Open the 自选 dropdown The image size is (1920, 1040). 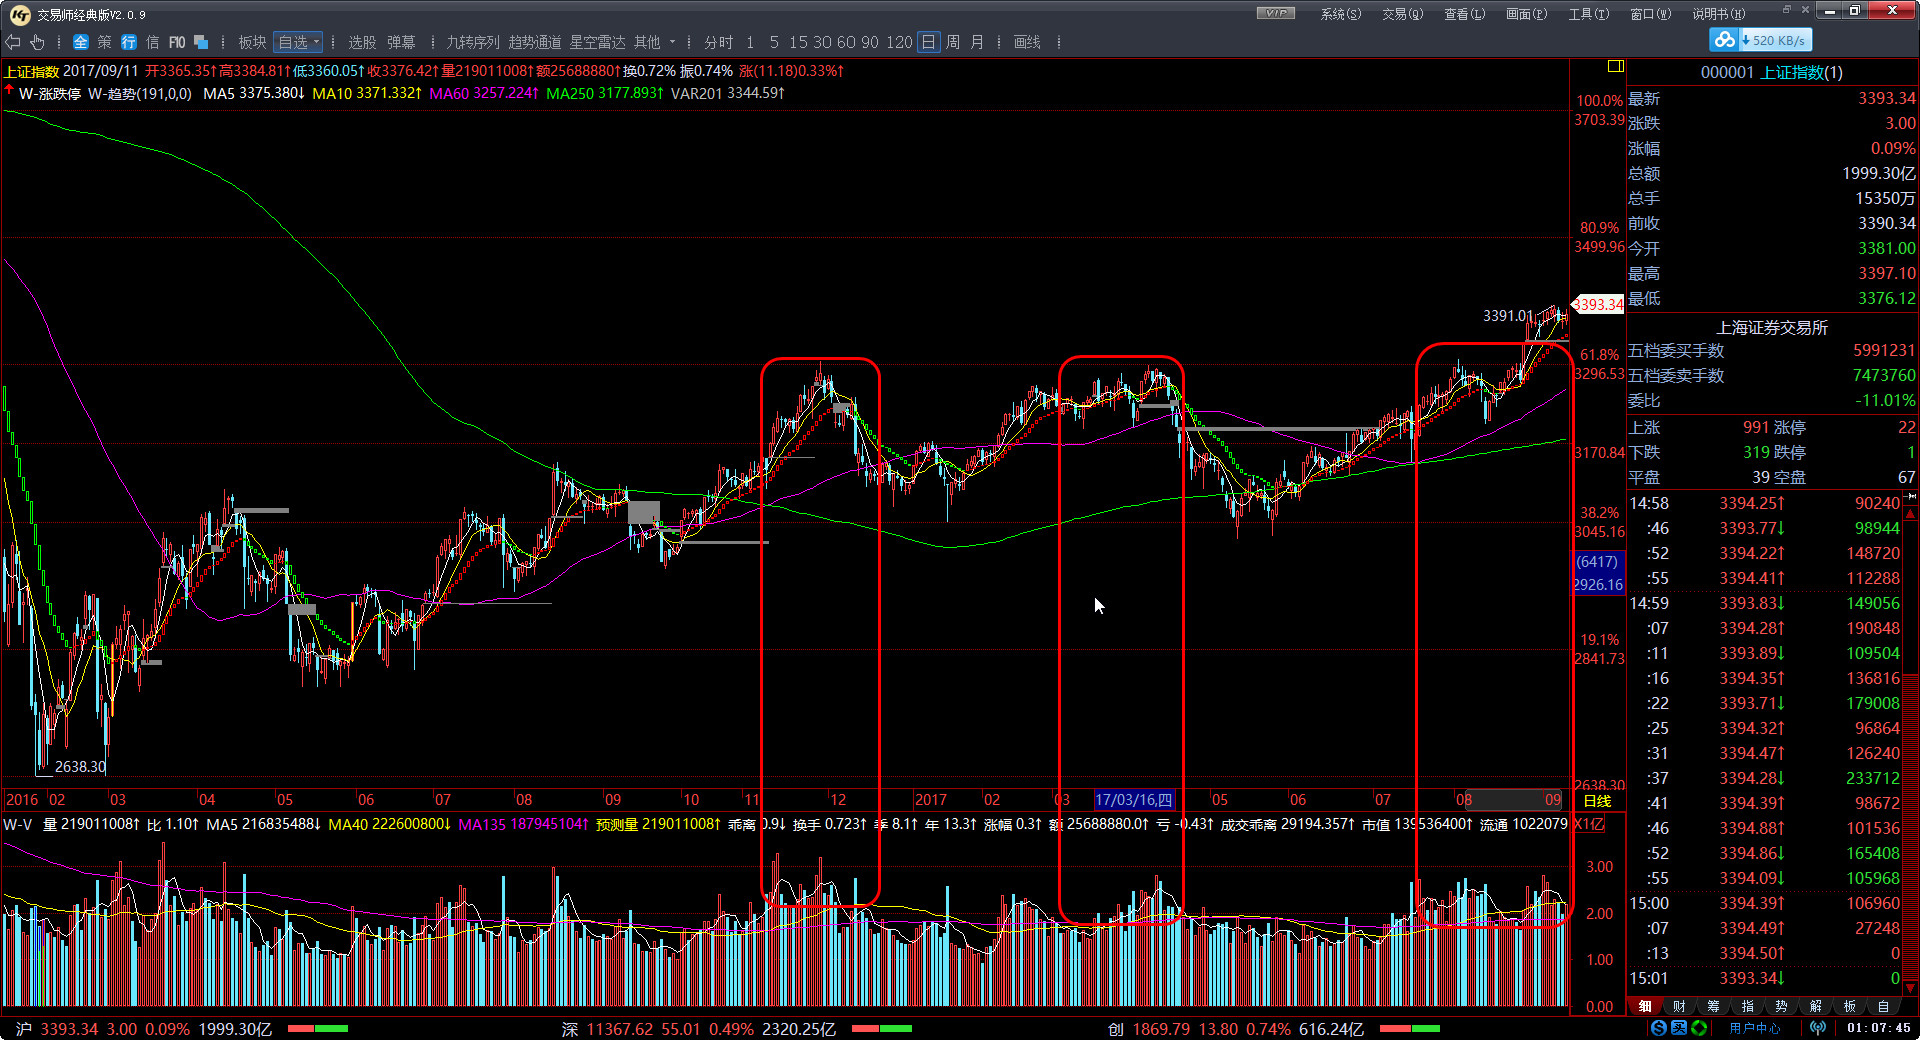298,42
